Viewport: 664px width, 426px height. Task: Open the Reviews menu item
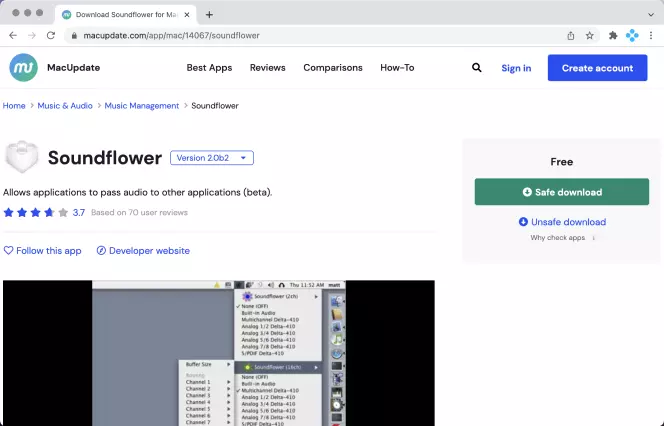click(x=268, y=68)
